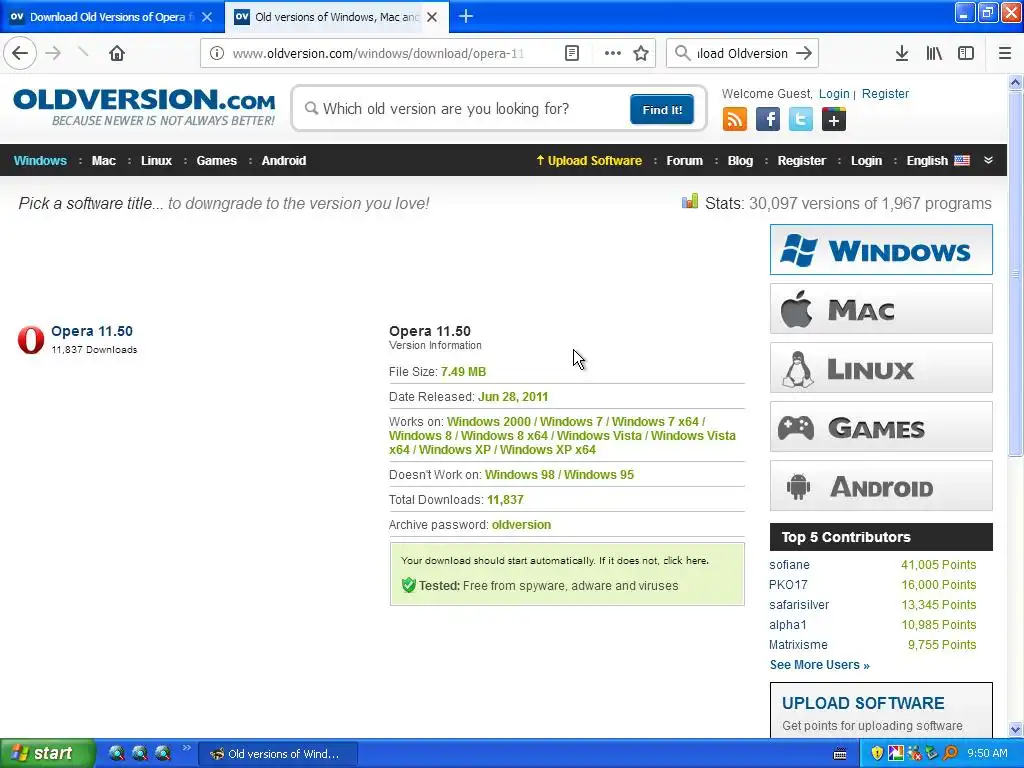
Task: Expand the language selector chevron
Action: pos(989,161)
